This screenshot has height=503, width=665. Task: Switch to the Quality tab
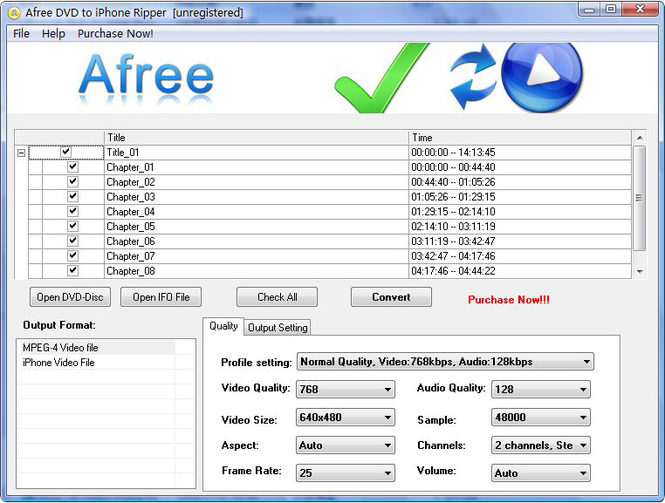tap(223, 326)
